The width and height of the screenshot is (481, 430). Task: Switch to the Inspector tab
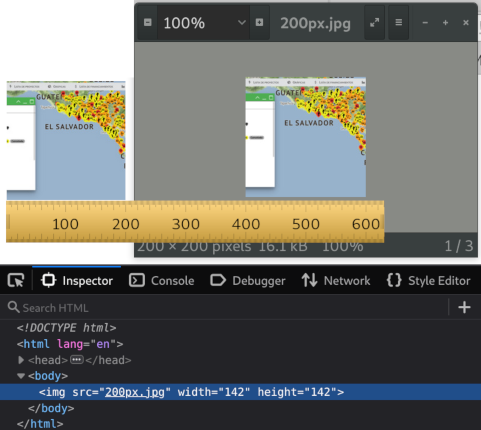(77, 280)
